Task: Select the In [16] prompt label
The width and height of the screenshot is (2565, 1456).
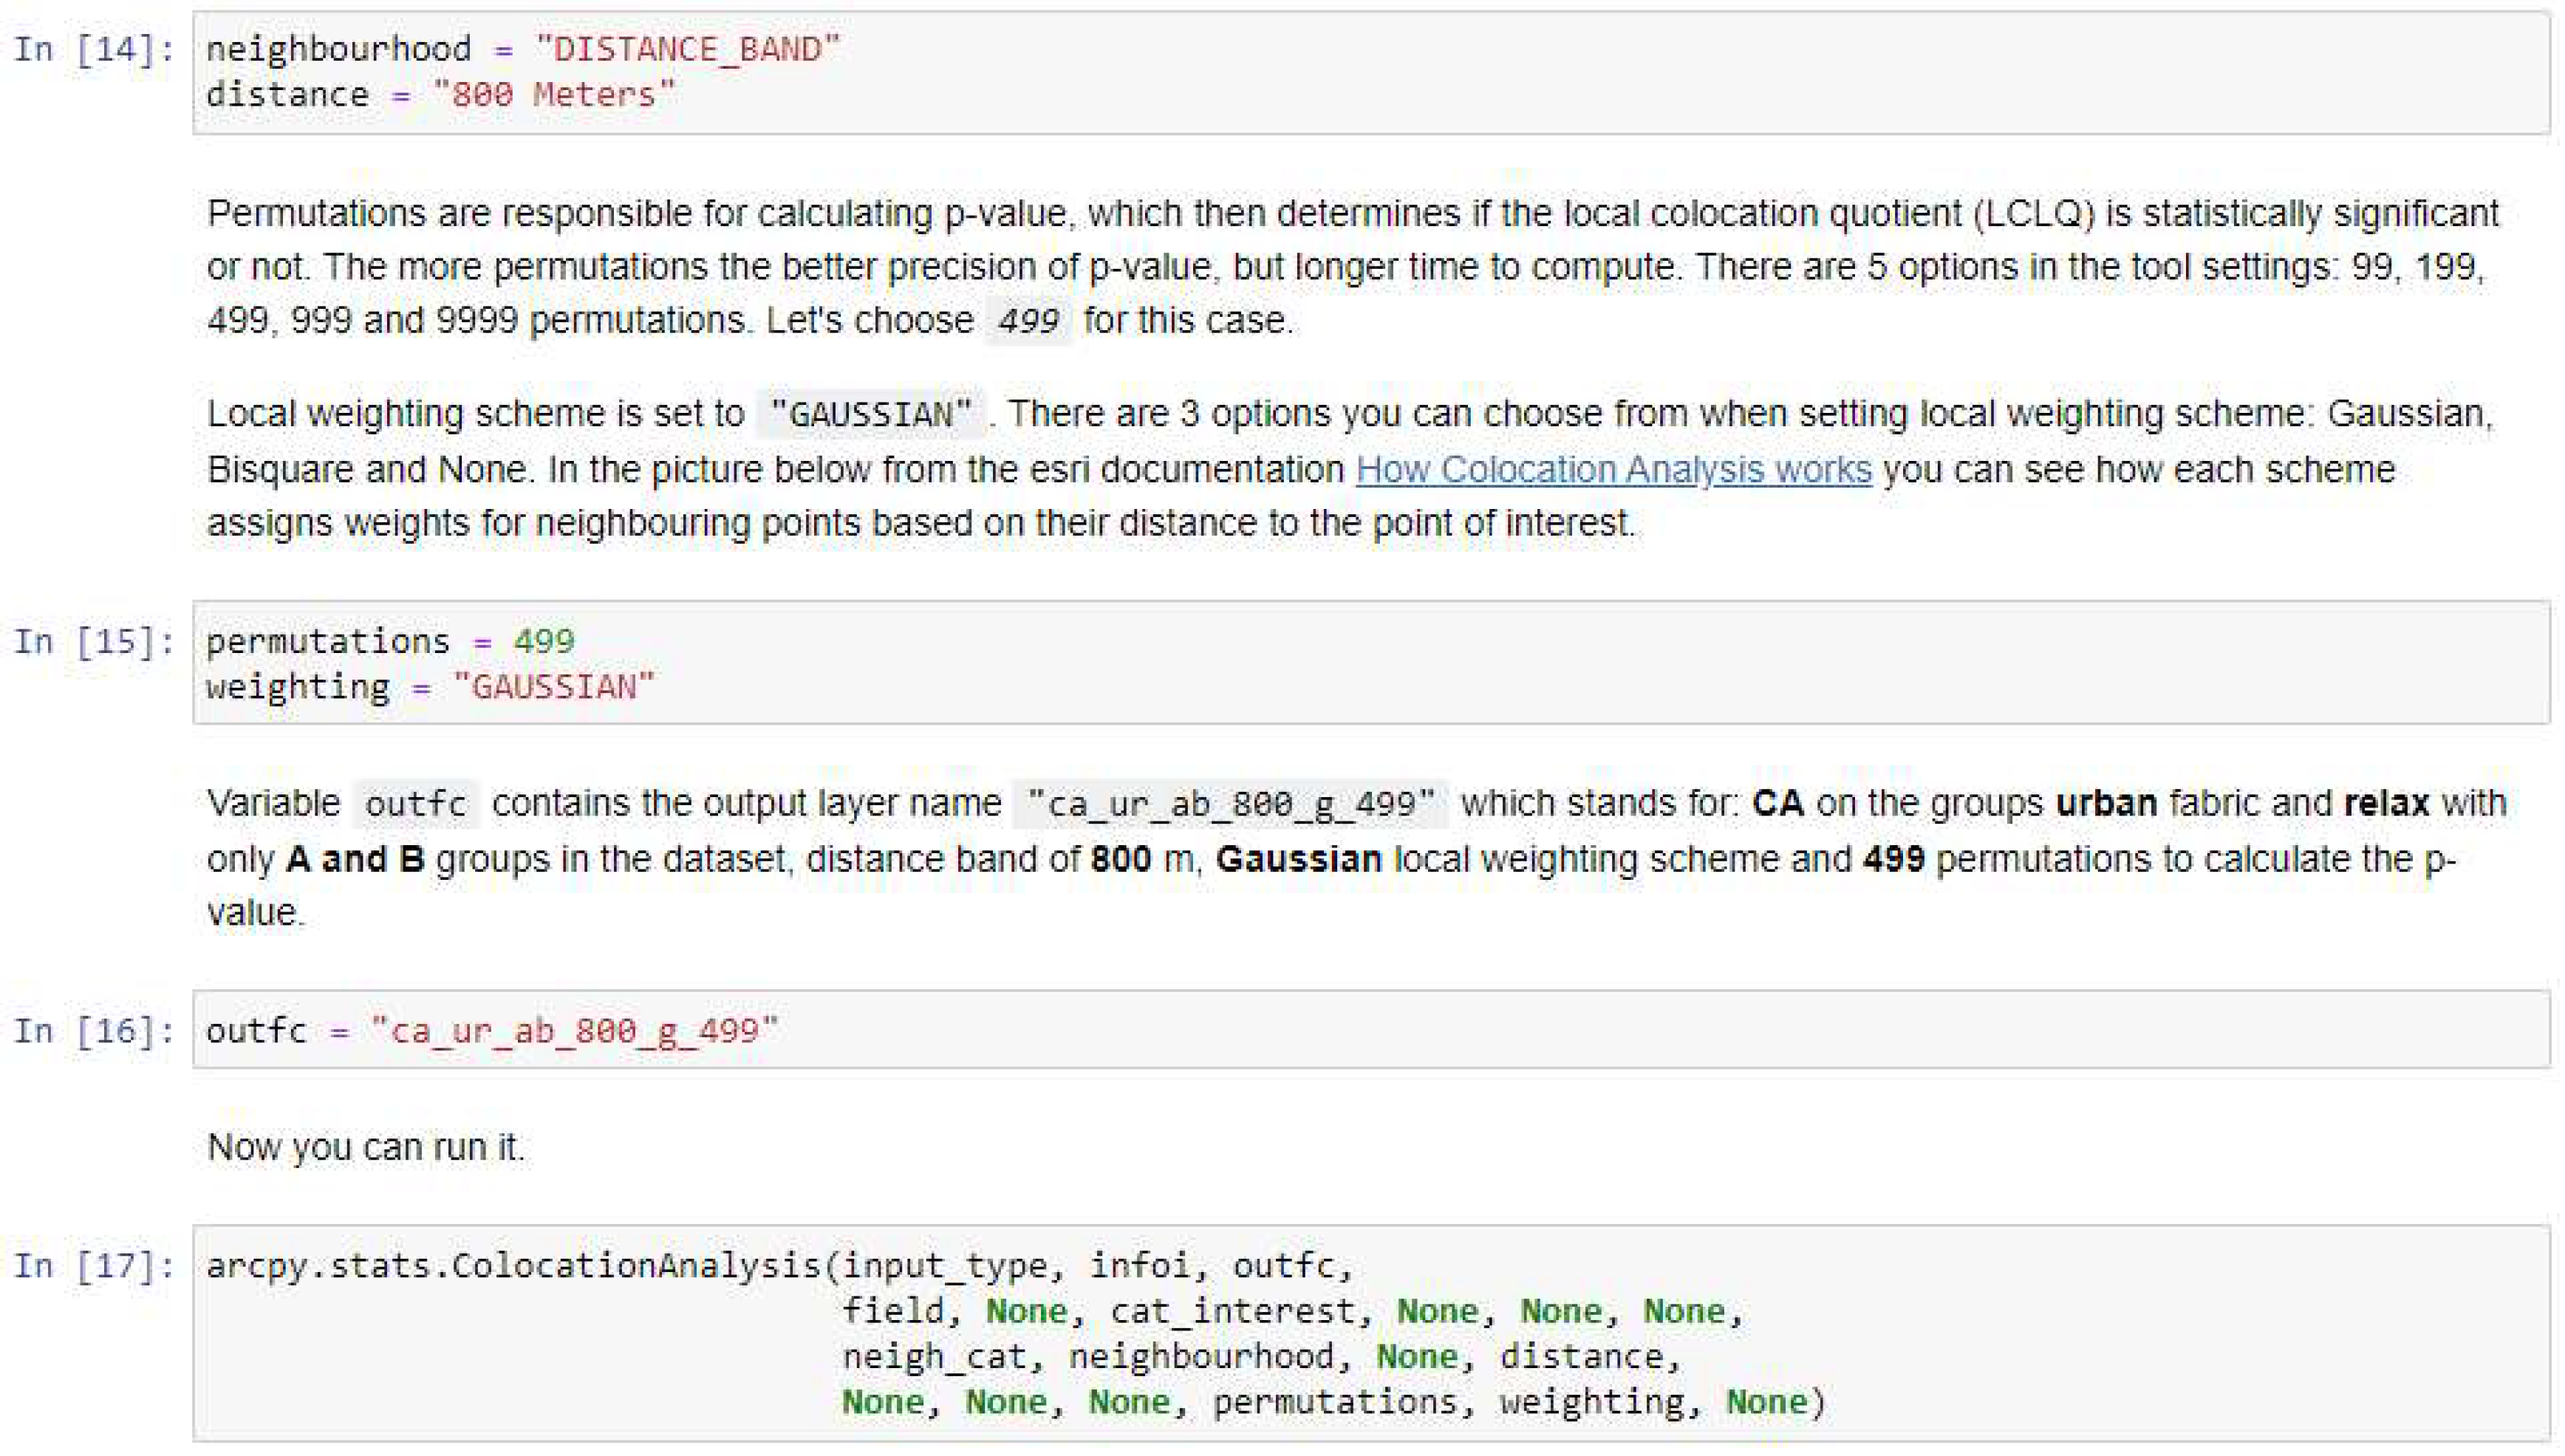Action: tap(94, 1030)
